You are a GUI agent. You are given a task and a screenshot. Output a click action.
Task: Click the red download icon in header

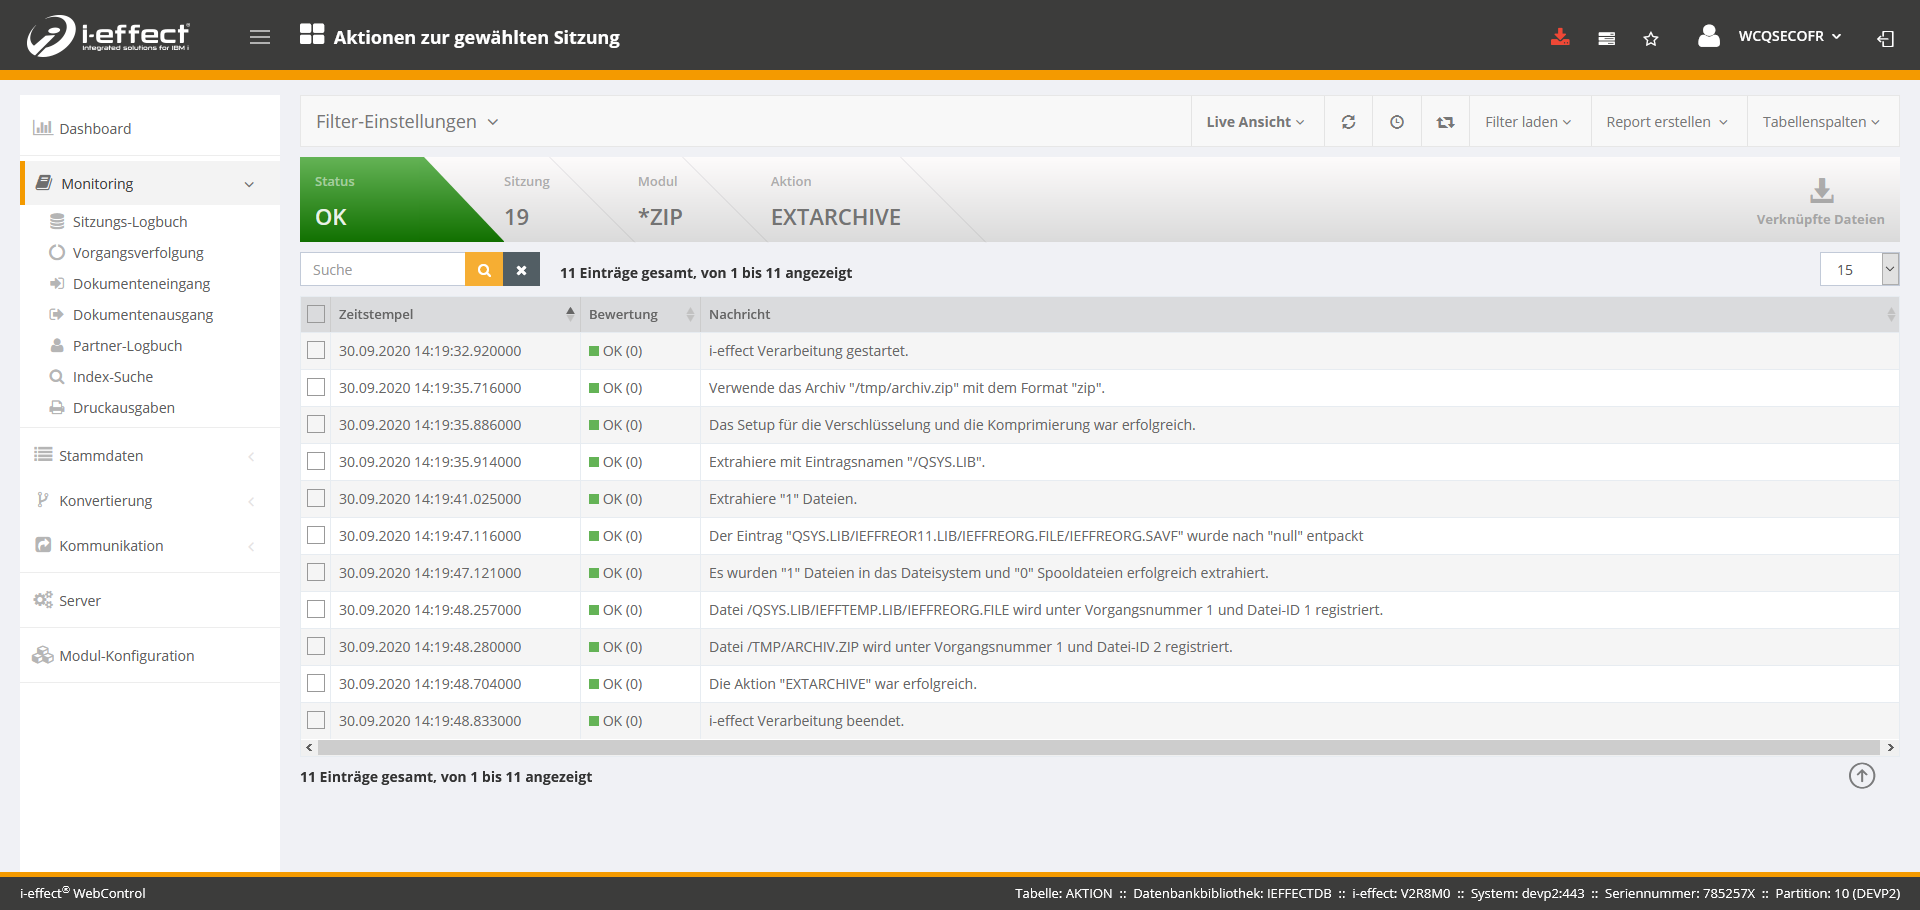(x=1559, y=38)
